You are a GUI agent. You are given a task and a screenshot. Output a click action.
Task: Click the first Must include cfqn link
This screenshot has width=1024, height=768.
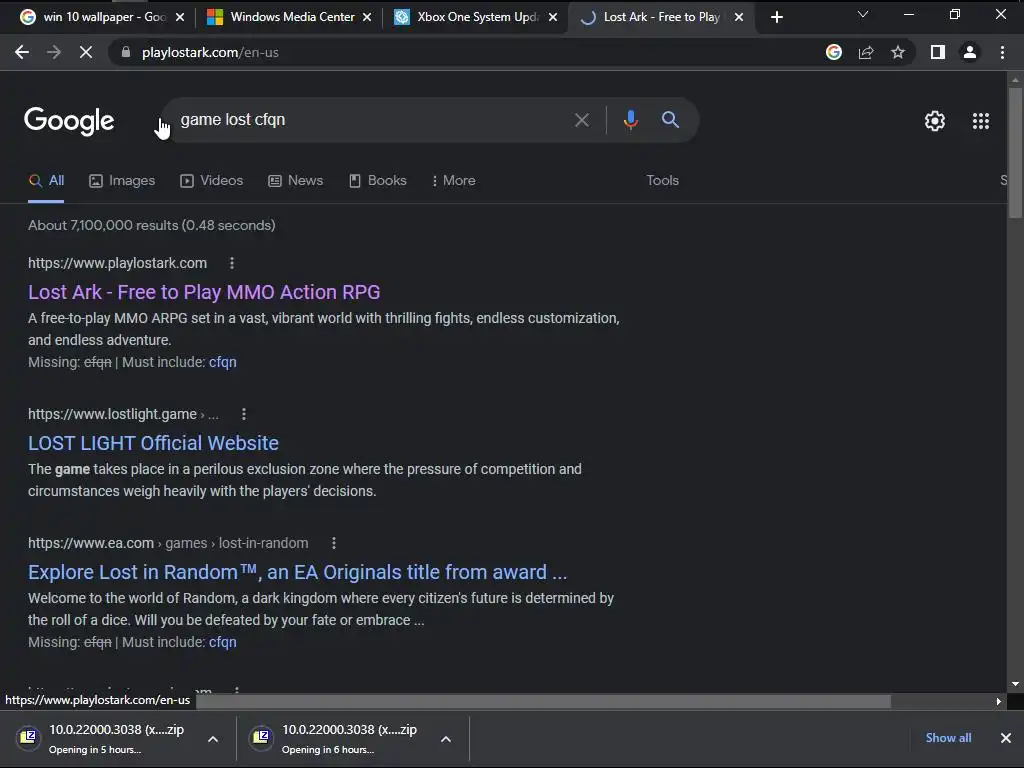pyautogui.click(x=223, y=362)
